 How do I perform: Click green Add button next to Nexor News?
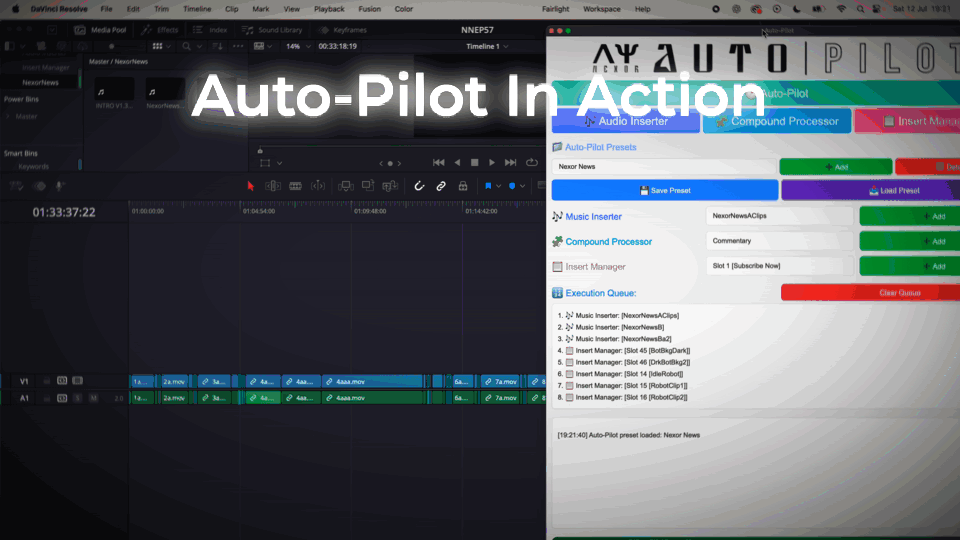(836, 167)
